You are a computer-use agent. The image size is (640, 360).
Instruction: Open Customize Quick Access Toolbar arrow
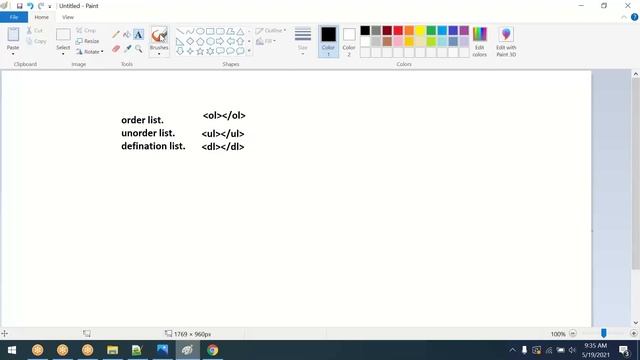50,6
